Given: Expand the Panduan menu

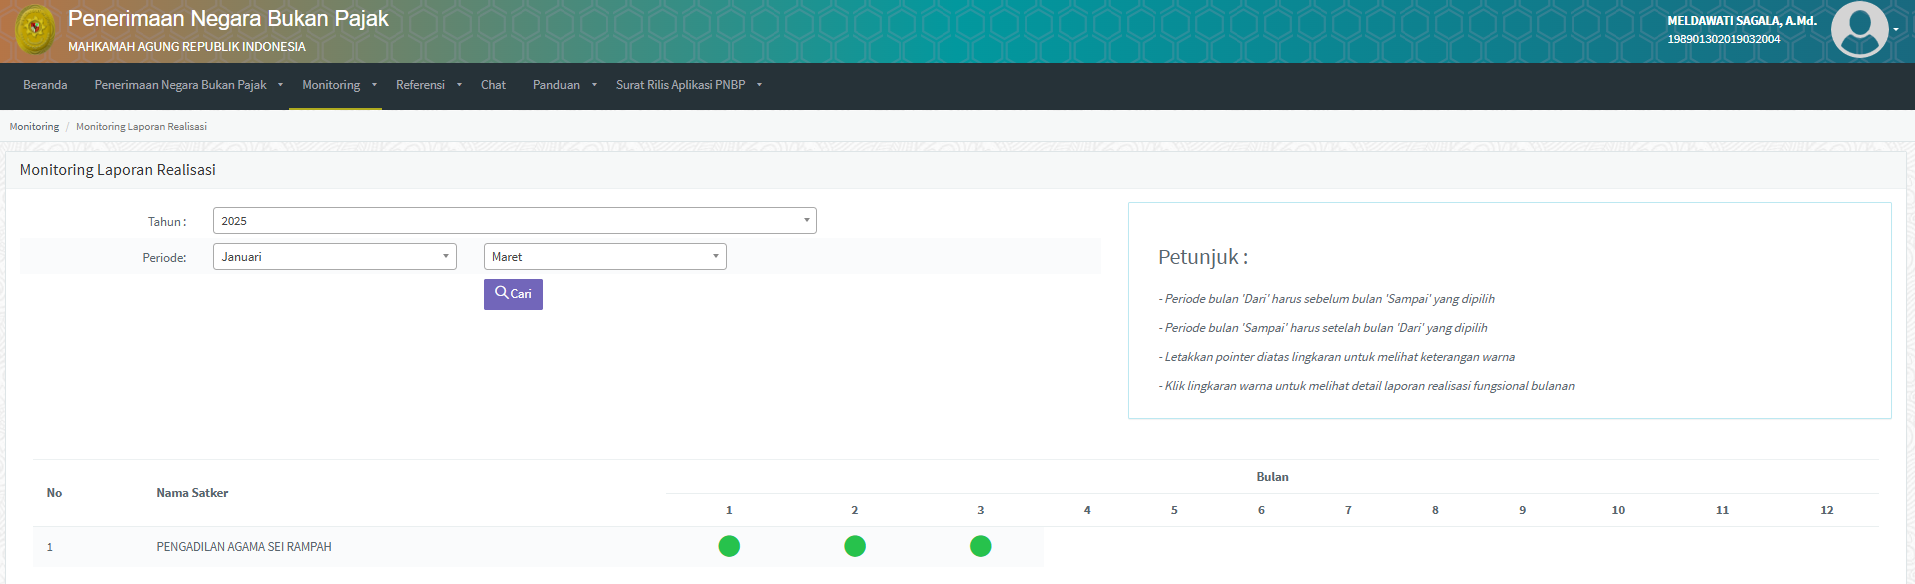Looking at the screenshot, I should click(x=563, y=85).
